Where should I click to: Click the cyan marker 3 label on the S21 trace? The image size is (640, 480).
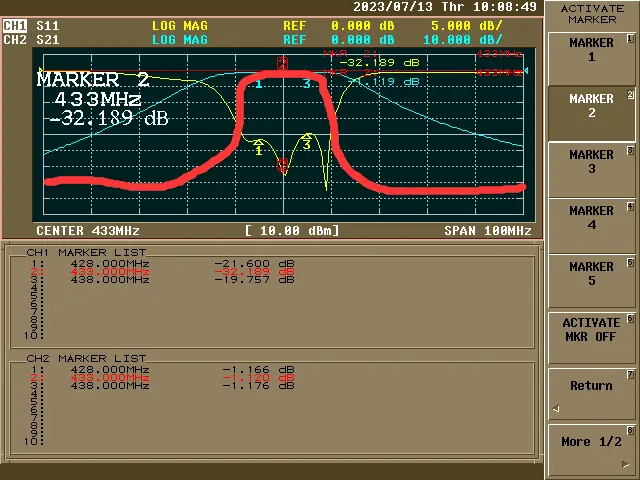307,83
